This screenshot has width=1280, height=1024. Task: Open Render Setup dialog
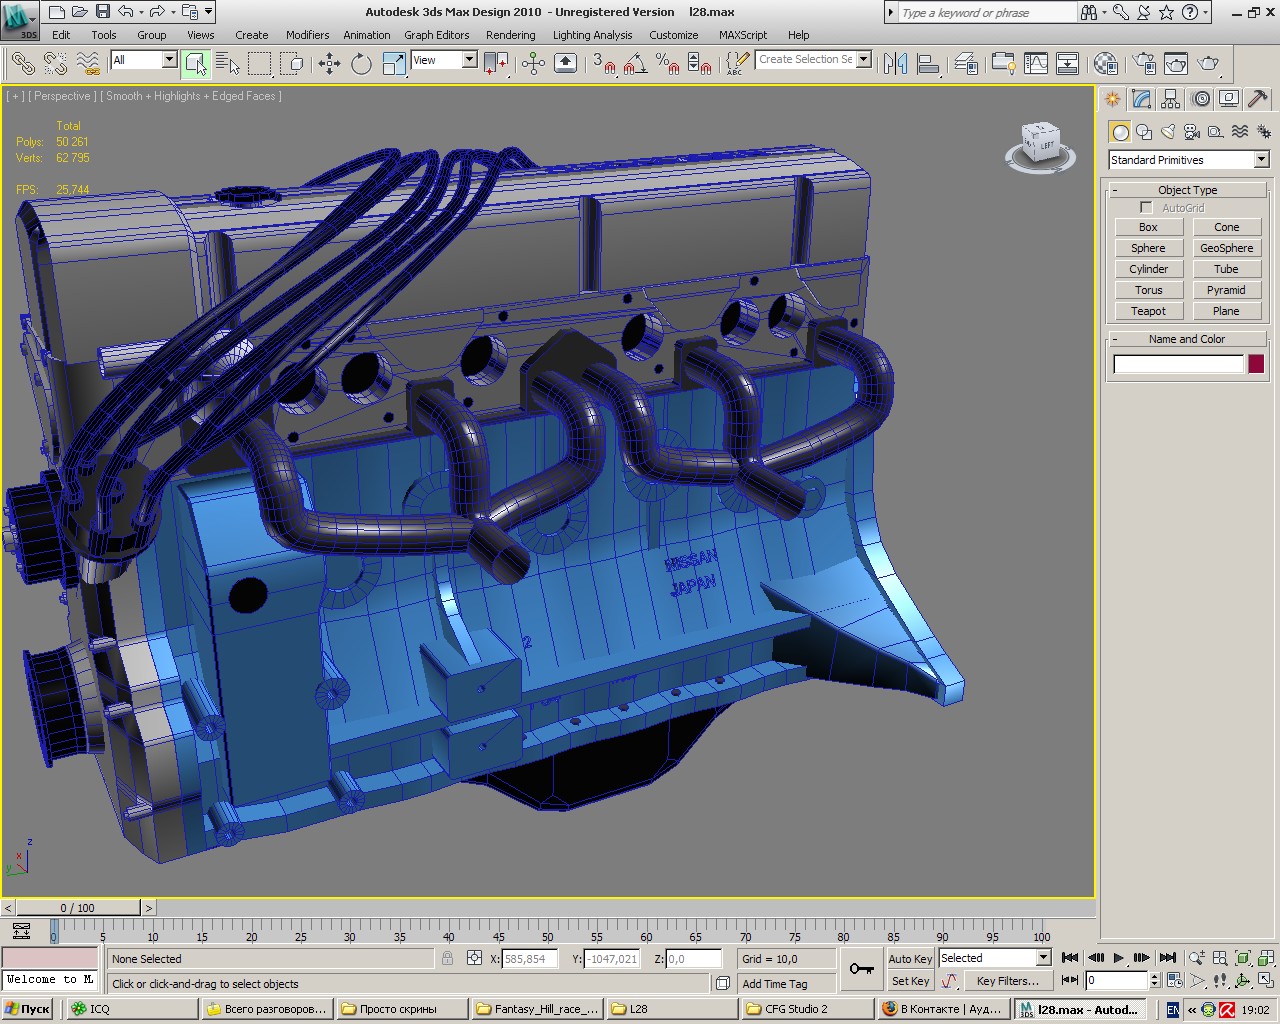click(1144, 63)
